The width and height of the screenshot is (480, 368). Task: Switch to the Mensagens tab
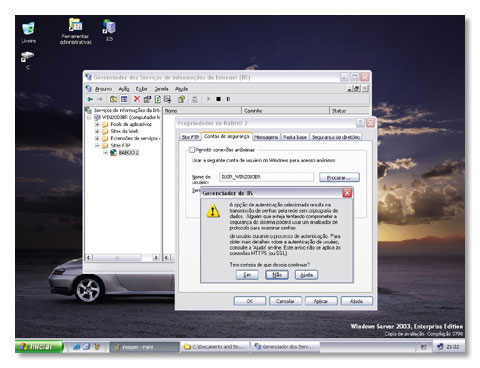pos(266,137)
